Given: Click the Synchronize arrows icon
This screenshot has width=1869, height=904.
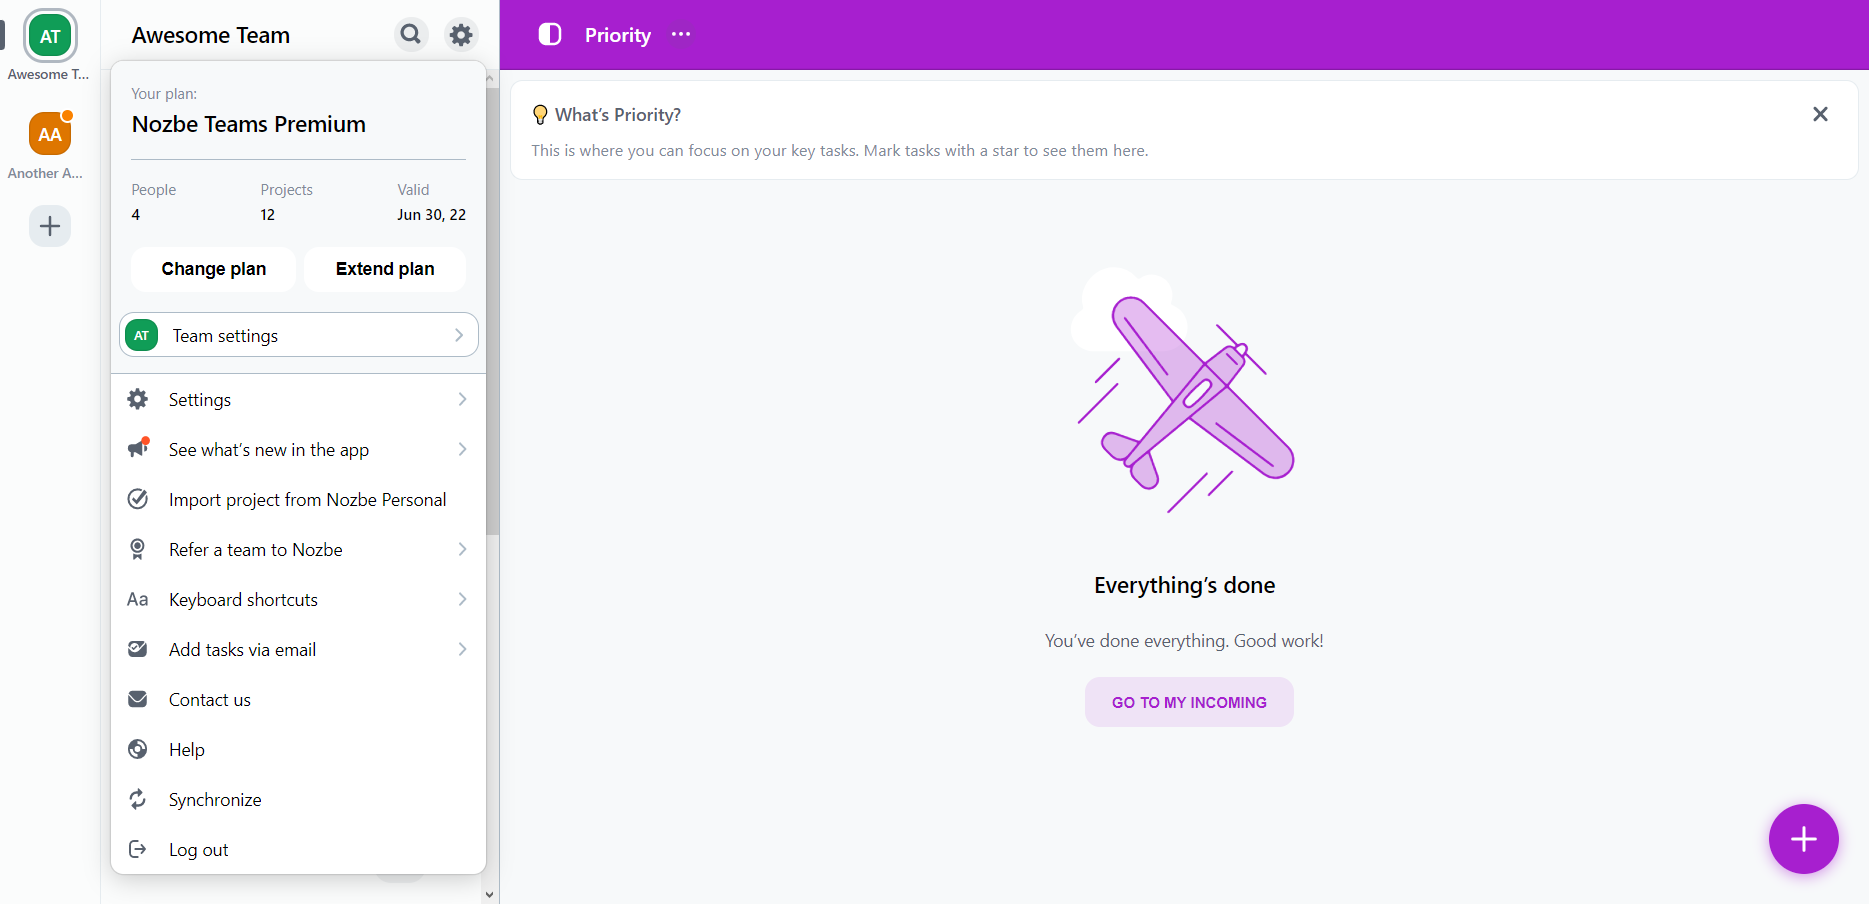Looking at the screenshot, I should (x=138, y=799).
